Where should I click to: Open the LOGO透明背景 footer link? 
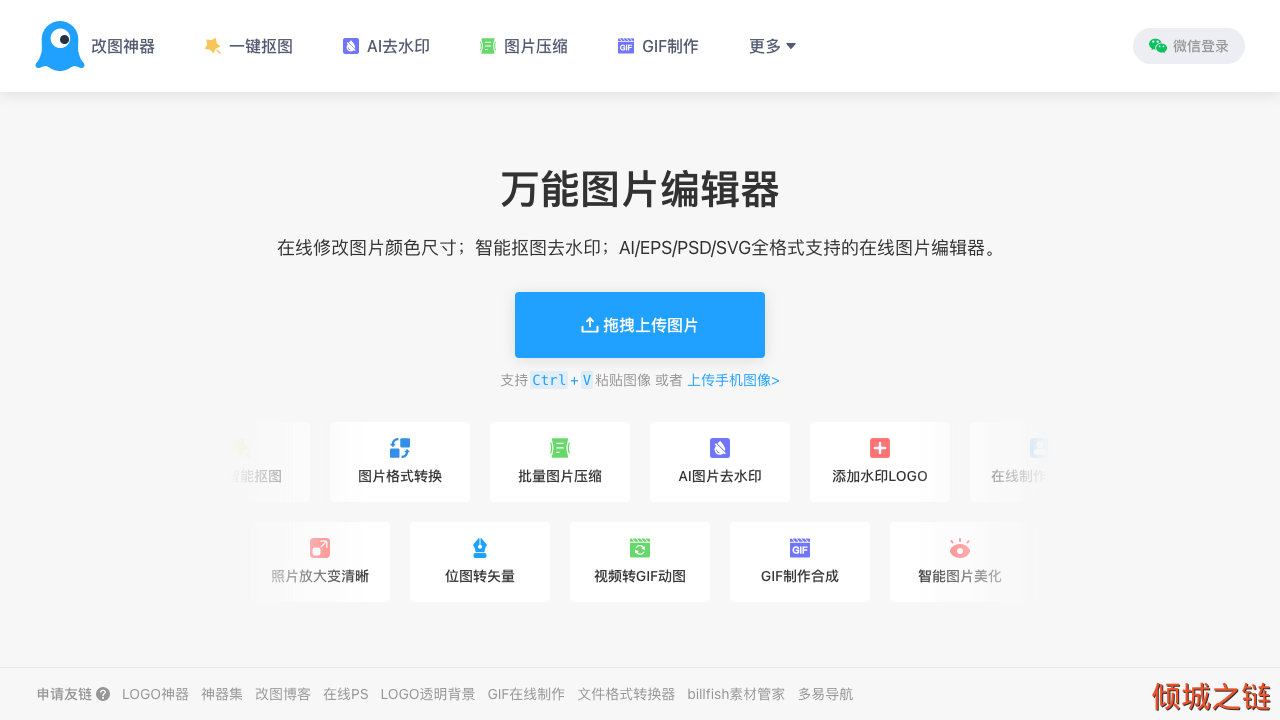428,694
